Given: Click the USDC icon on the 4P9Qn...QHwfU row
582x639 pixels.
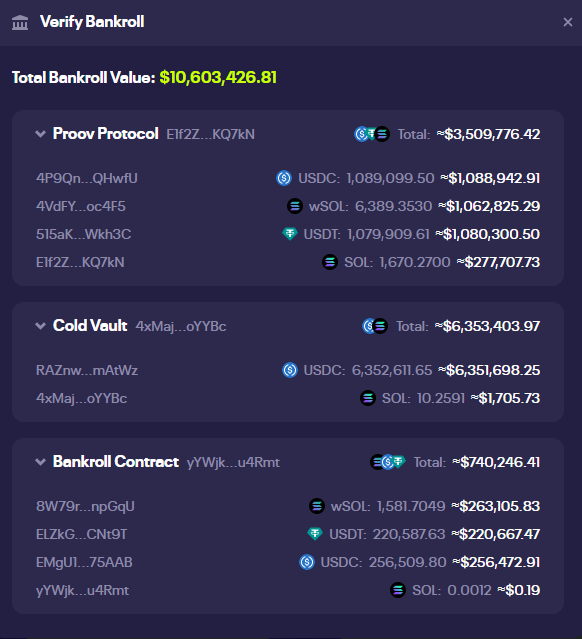Looking at the screenshot, I should pos(284,178).
